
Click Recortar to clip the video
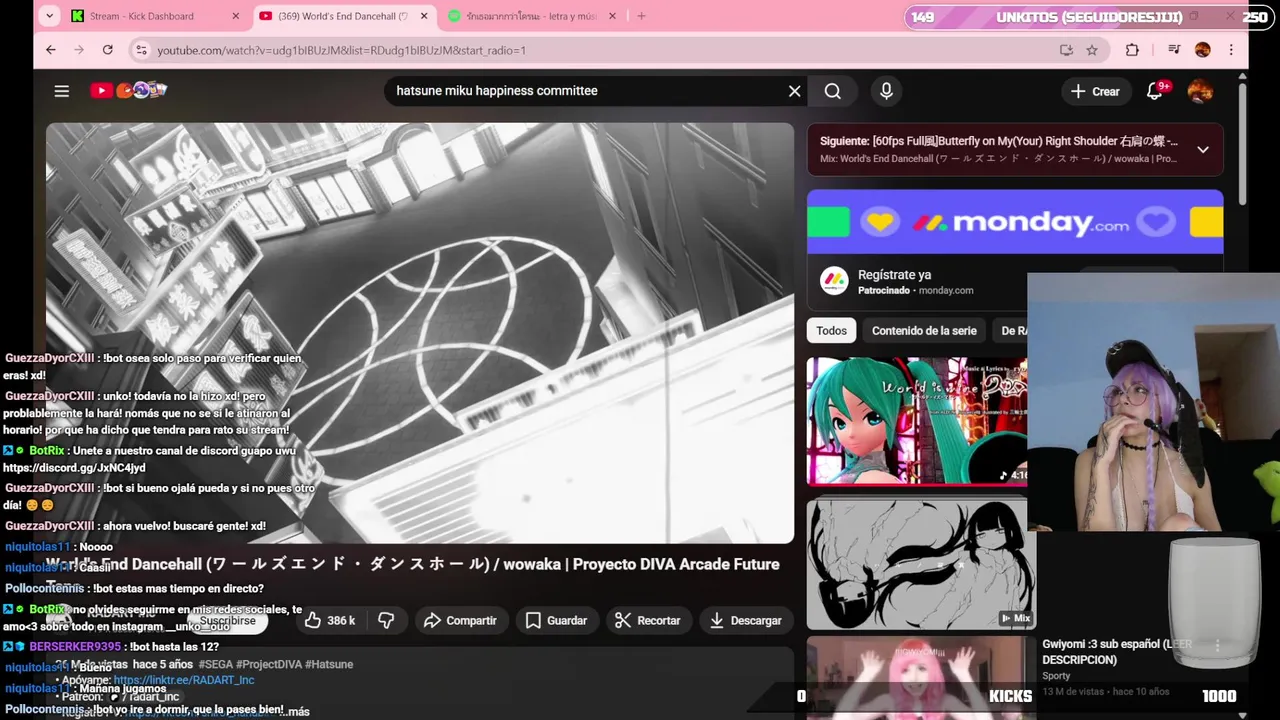pos(648,620)
